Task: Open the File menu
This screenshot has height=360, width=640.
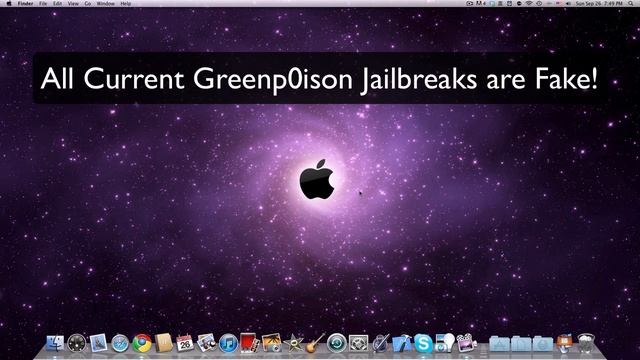Action: click(x=43, y=3)
